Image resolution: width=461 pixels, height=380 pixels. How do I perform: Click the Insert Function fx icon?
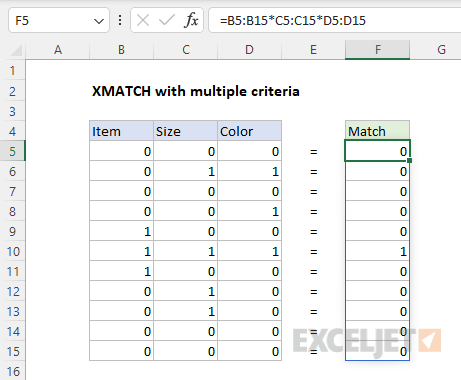pyautogui.click(x=191, y=21)
